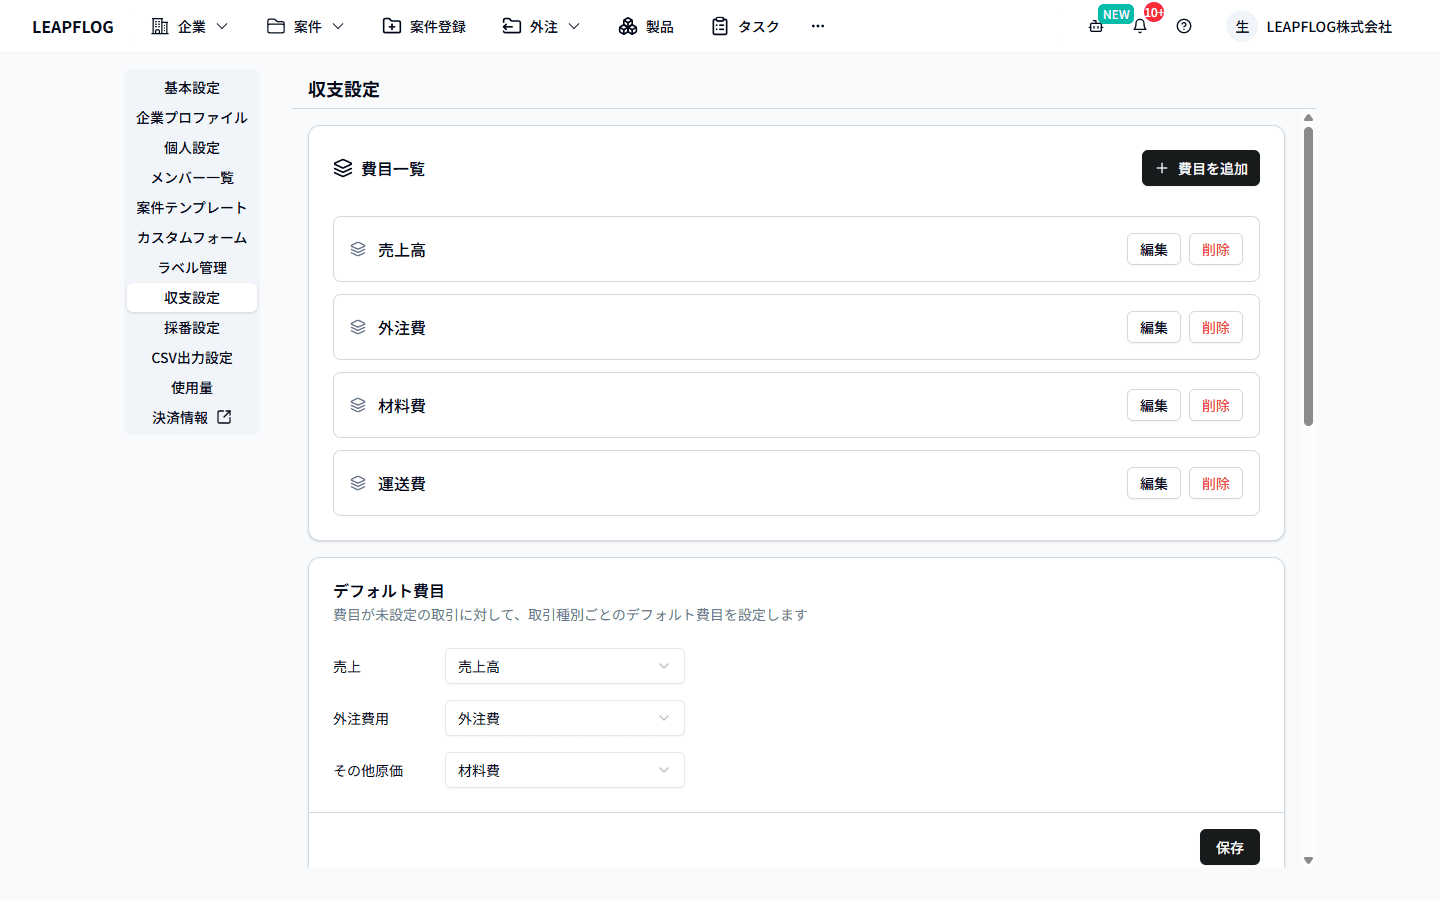Open the notifications bell
Screen dimensions: 1440x900
click(x=1140, y=27)
